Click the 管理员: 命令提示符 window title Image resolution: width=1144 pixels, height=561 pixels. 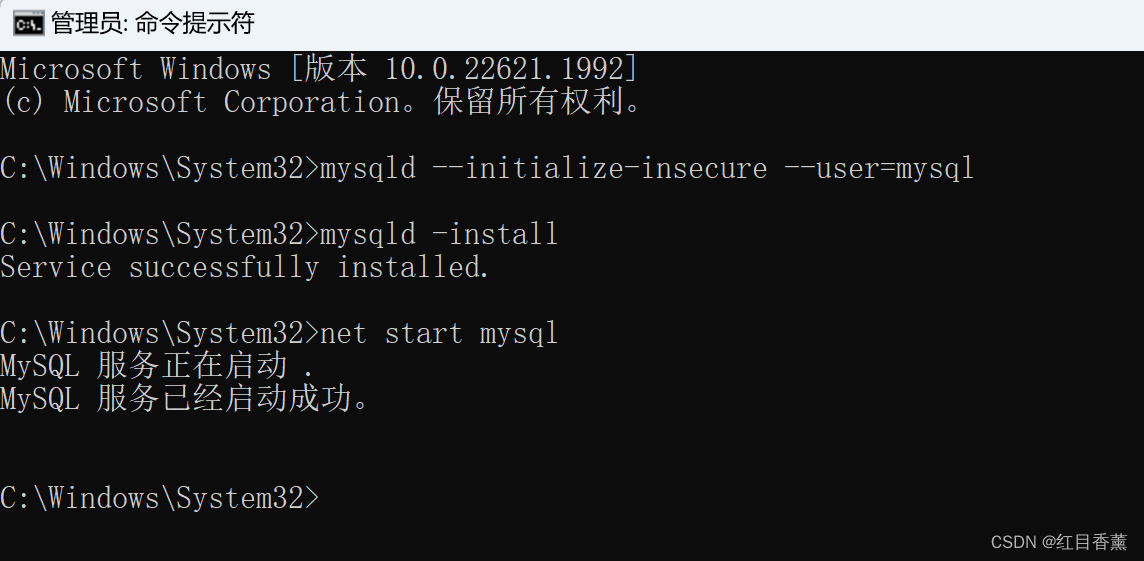point(152,23)
